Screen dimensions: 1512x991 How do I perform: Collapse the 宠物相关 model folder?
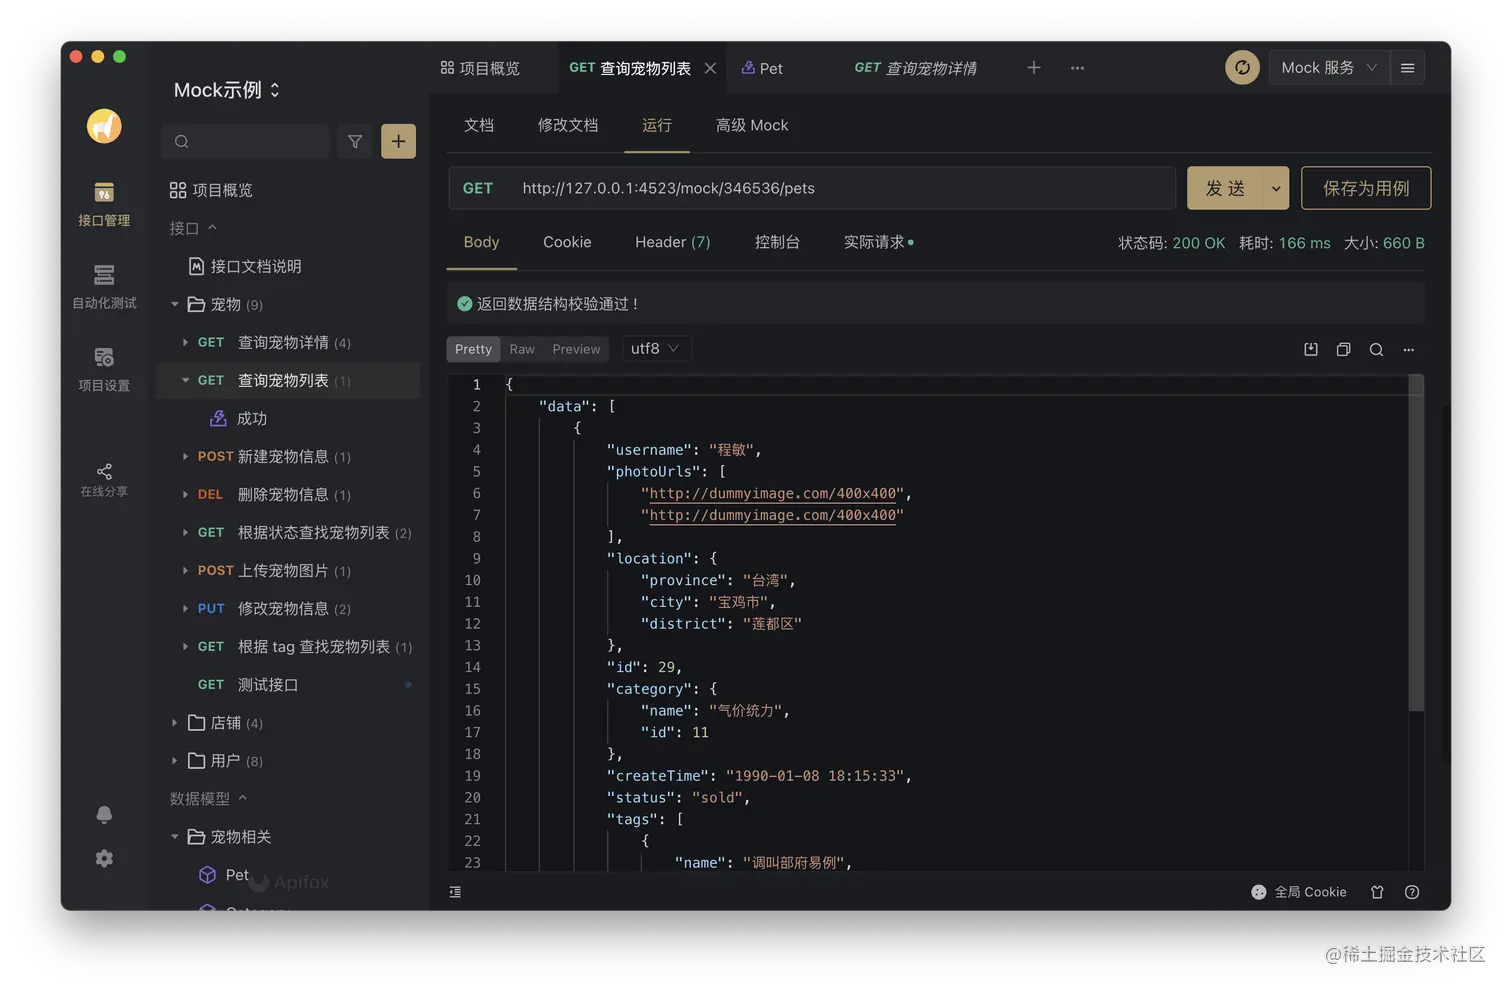(x=175, y=836)
